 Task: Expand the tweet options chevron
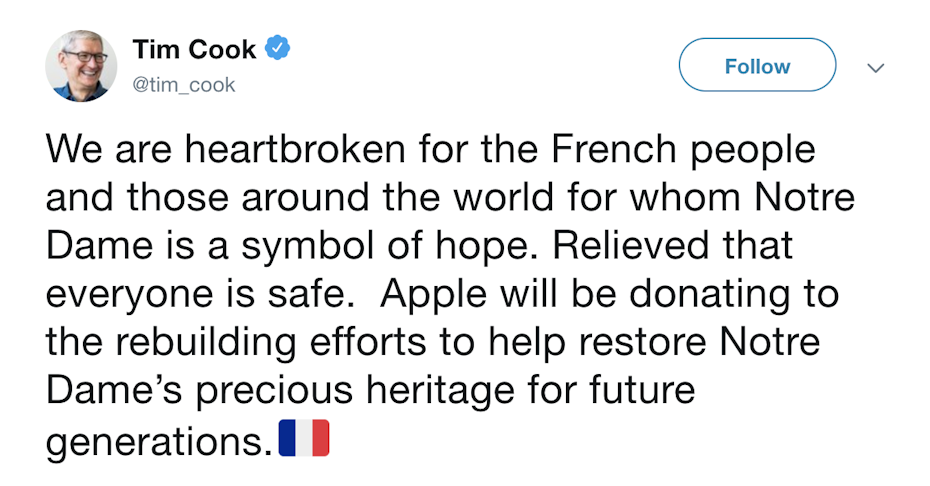tap(876, 67)
